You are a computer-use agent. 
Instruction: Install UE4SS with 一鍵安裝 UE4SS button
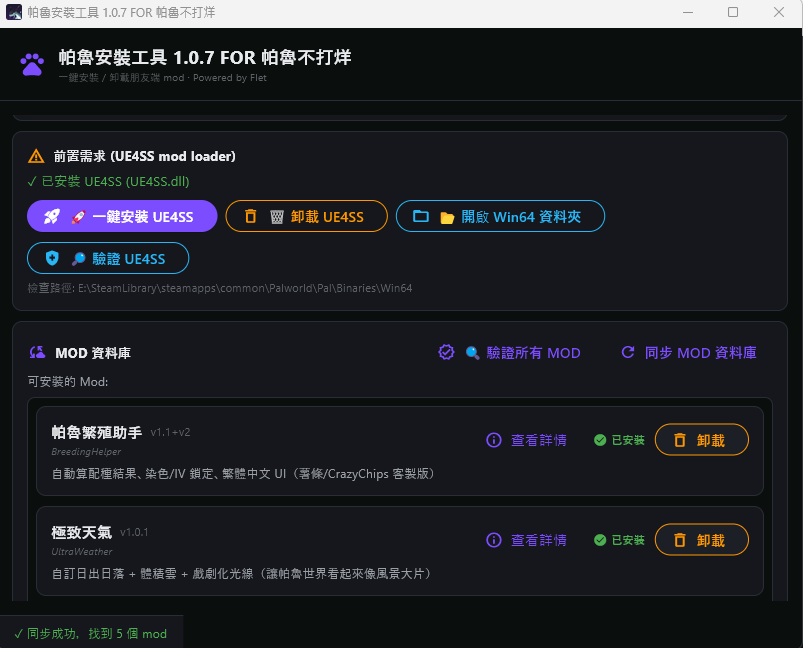click(122, 216)
